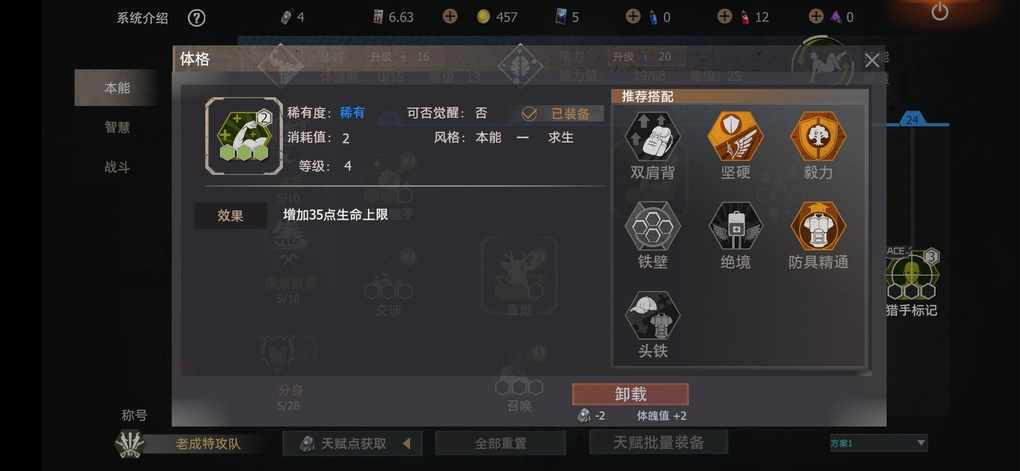Select the 双肩背 backpack talent icon
Image resolution: width=1020 pixels, height=471 pixels.
coord(652,136)
